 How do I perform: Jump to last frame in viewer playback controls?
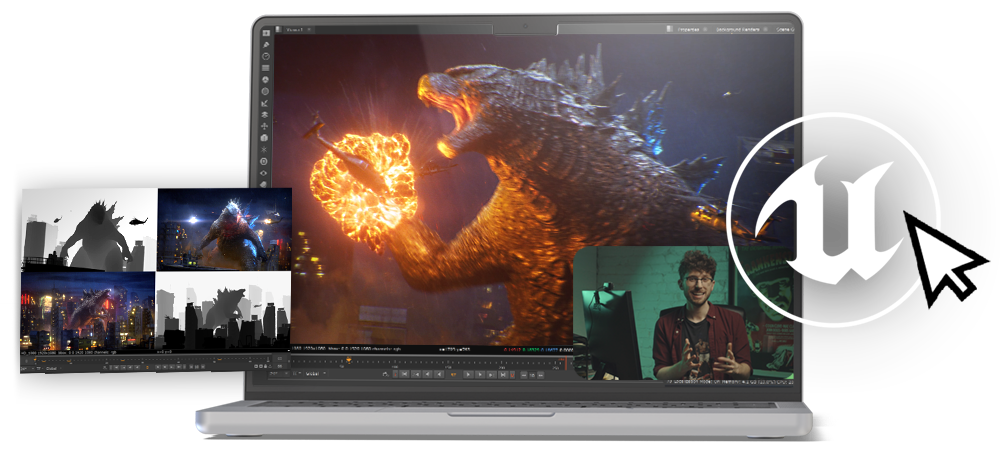click(x=503, y=374)
